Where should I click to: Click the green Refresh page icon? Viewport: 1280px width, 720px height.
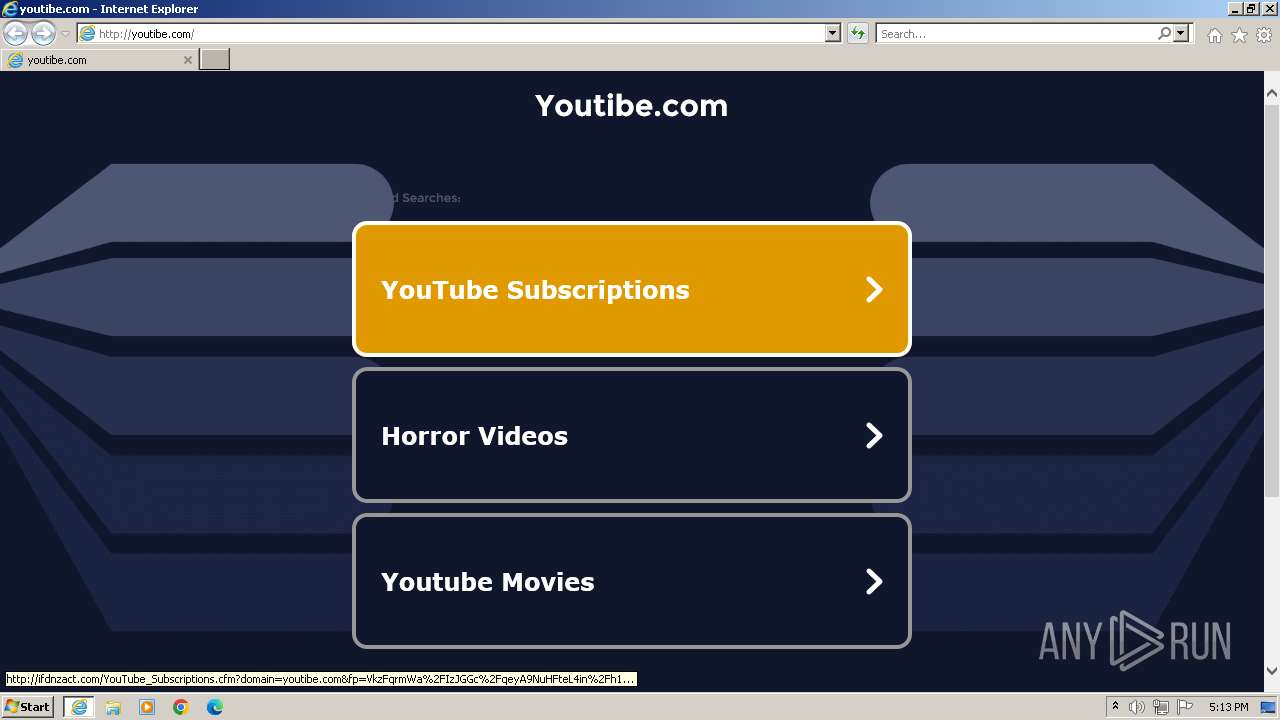pyautogui.click(x=858, y=34)
